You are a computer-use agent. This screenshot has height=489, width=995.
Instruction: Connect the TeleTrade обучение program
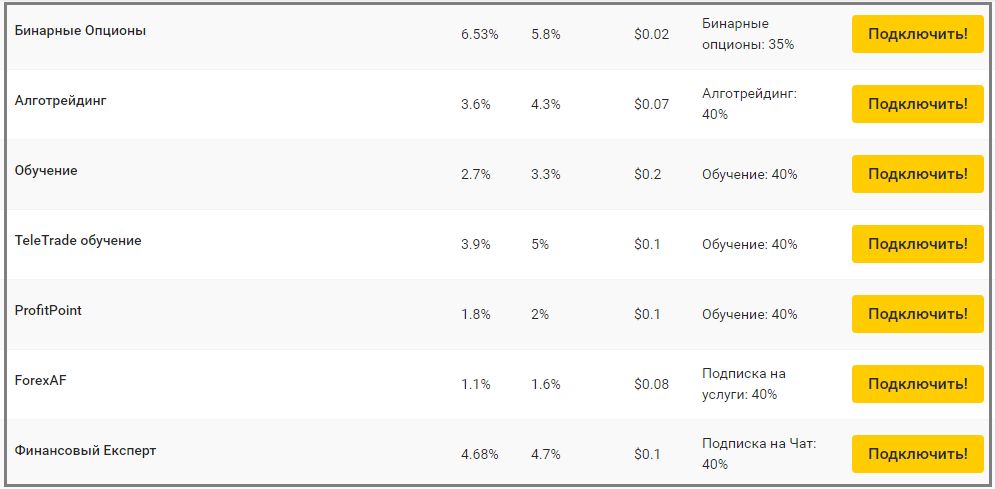point(918,244)
